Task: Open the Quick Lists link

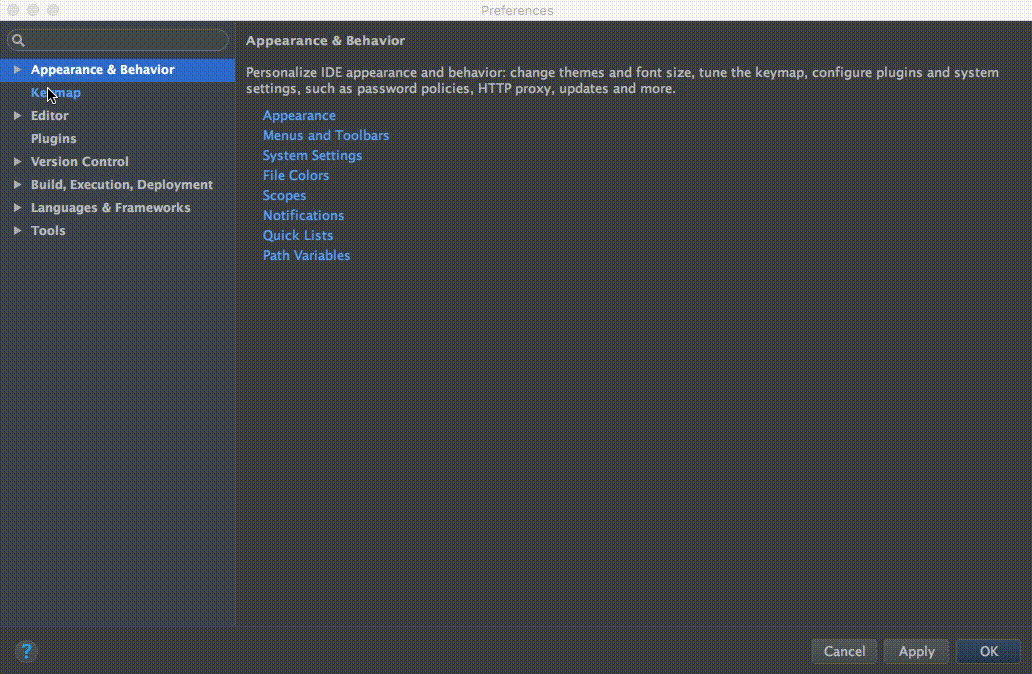Action: (298, 235)
